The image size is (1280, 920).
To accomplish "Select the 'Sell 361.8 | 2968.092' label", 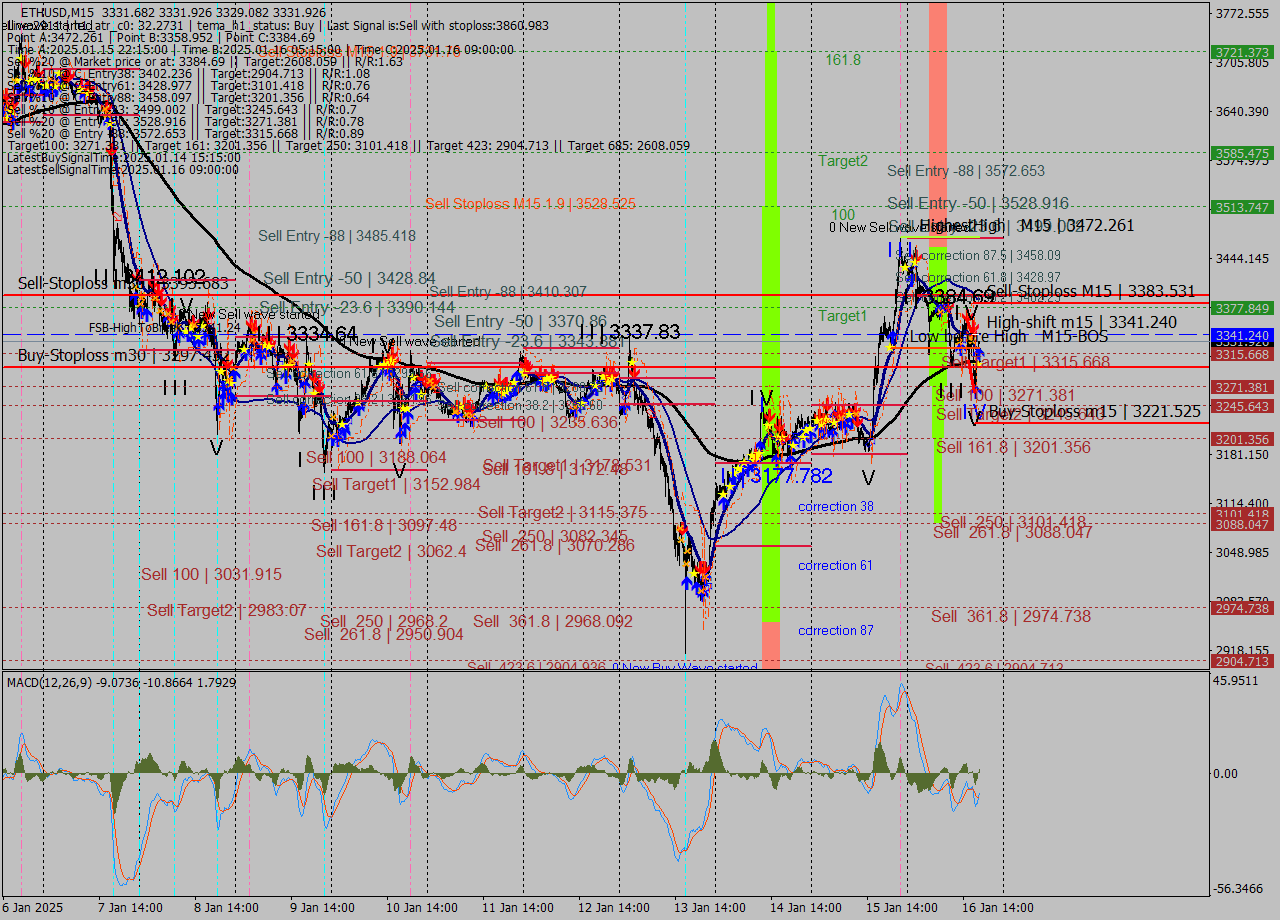I will click(x=553, y=621).
